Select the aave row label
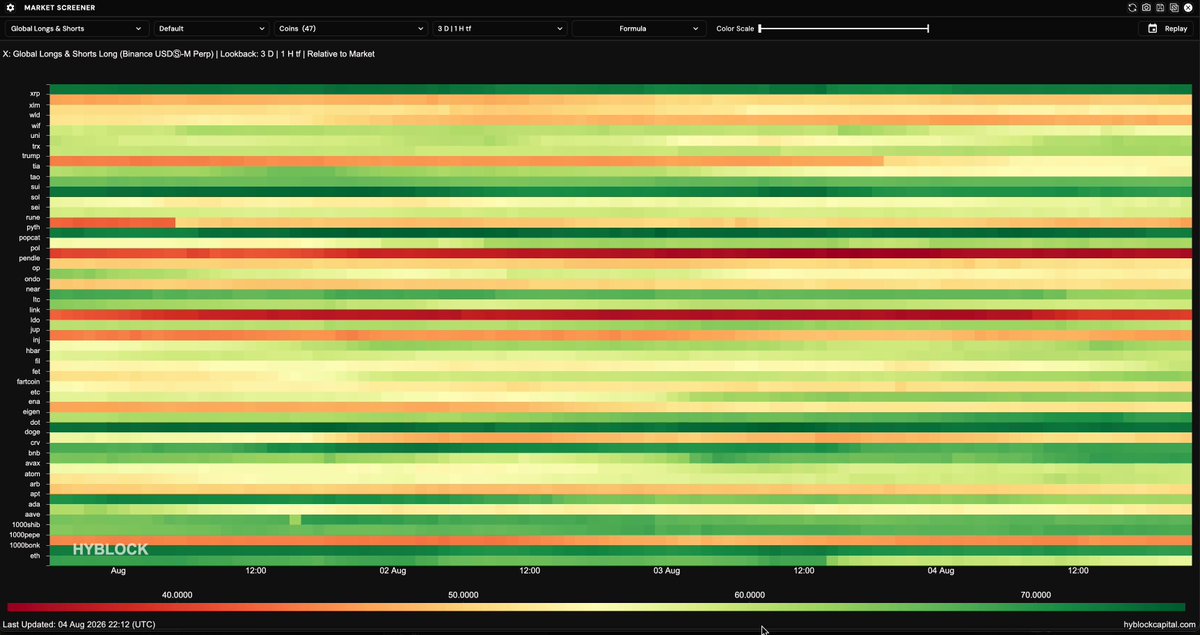The width and height of the screenshot is (1200, 635). click(33, 514)
